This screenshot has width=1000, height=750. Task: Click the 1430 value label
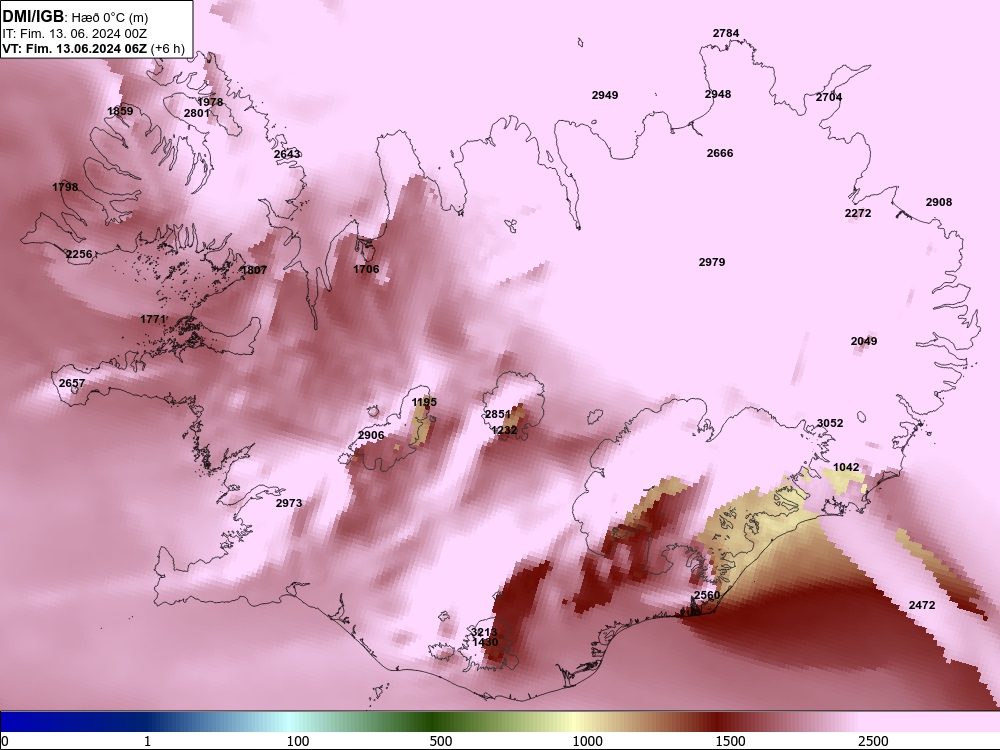pos(485,642)
